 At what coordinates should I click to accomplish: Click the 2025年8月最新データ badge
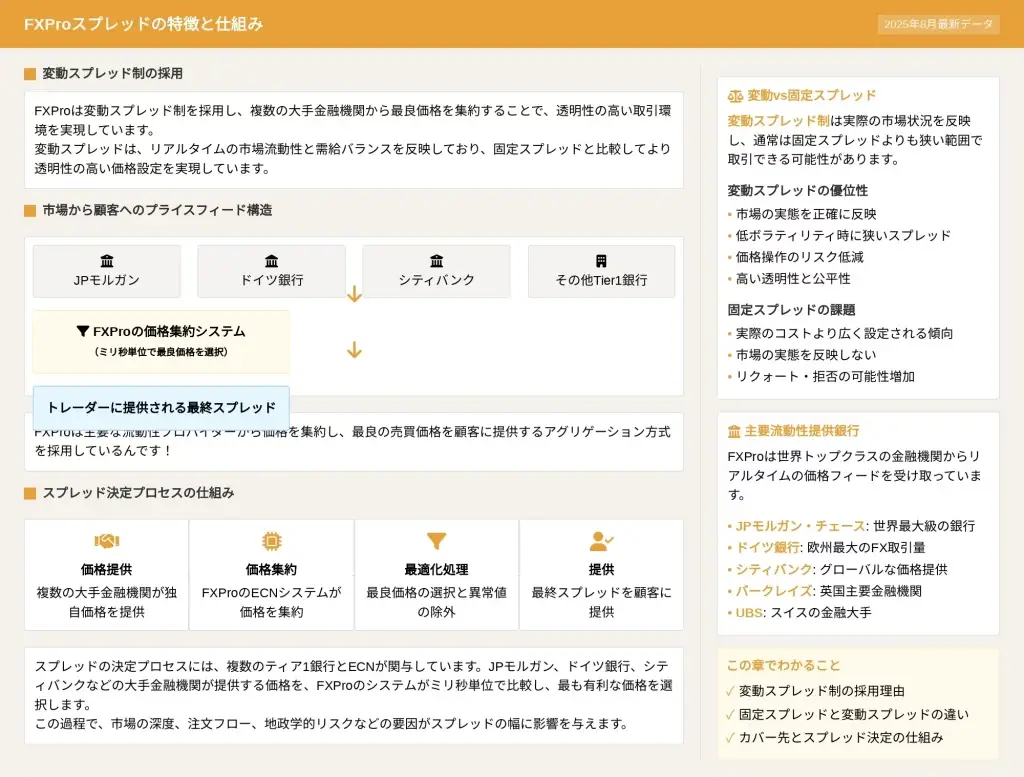click(x=938, y=24)
